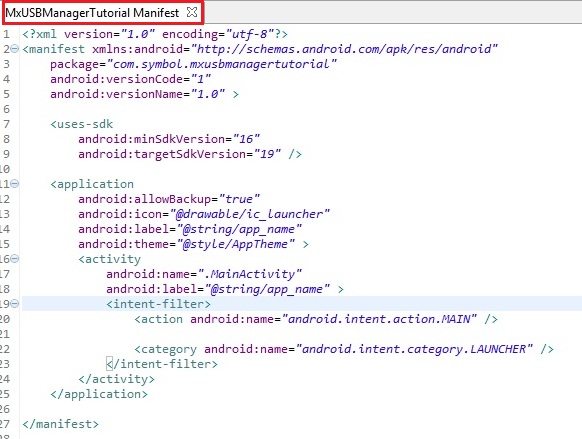Collapse the application element fold marker
This screenshot has height=439, width=582.
click(14, 184)
